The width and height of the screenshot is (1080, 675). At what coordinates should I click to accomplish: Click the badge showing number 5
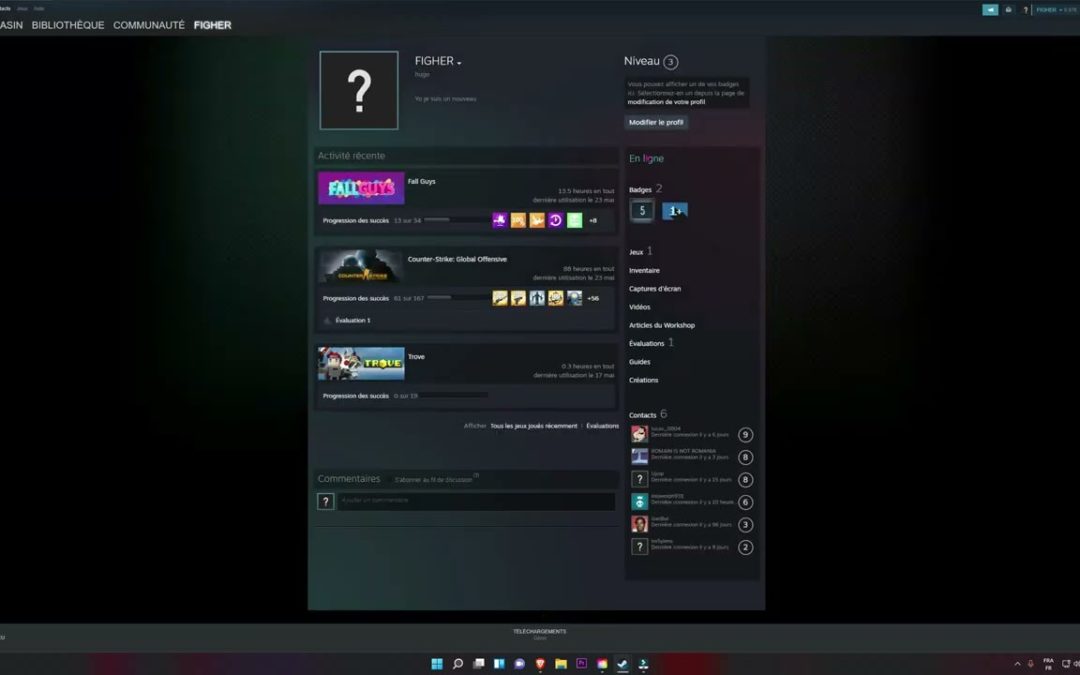tap(642, 211)
